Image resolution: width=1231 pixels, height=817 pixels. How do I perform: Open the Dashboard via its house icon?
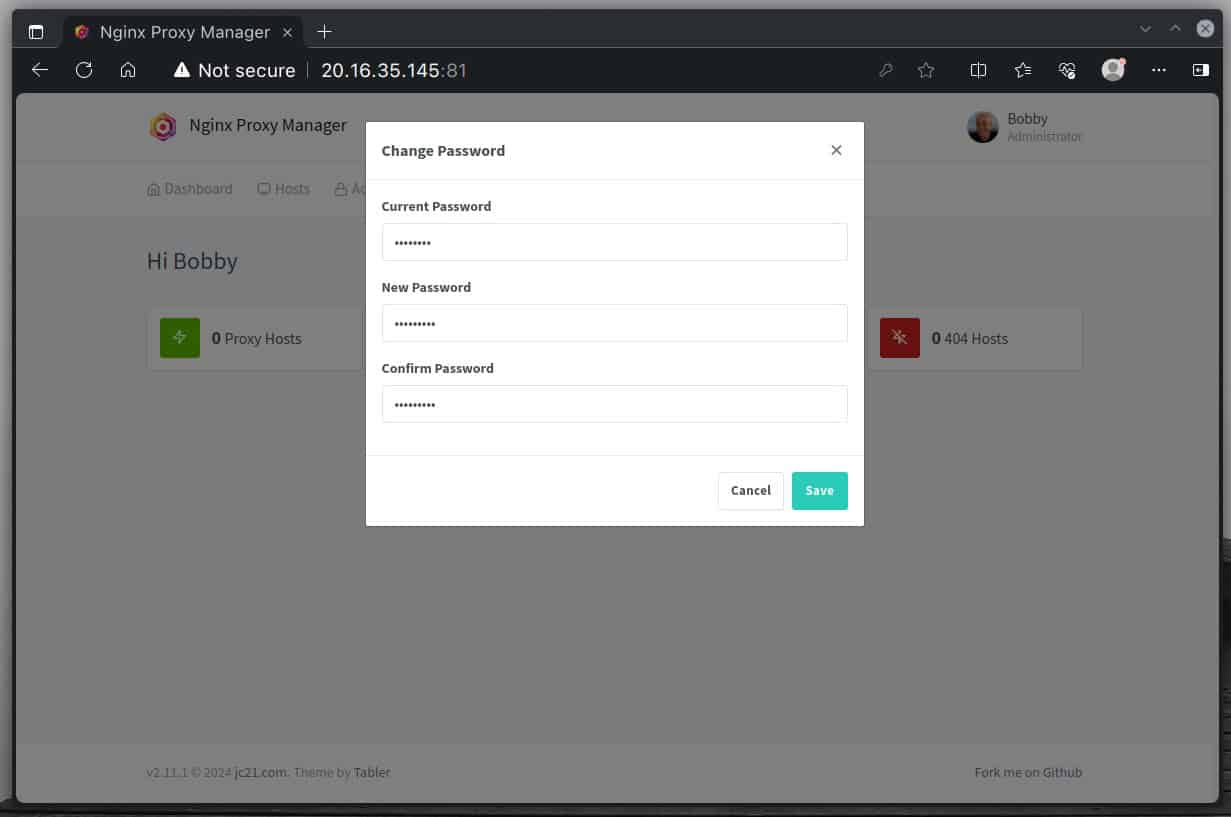point(153,188)
